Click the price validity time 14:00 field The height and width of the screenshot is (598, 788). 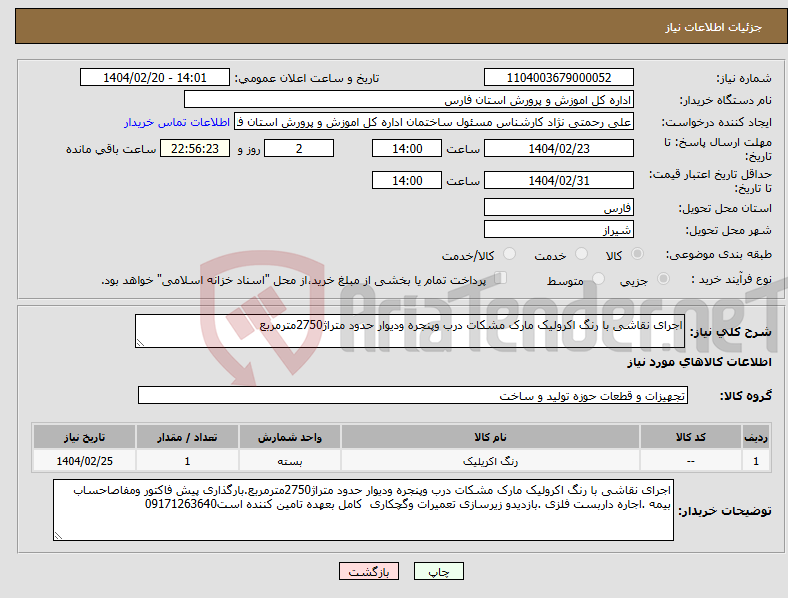coord(407,180)
